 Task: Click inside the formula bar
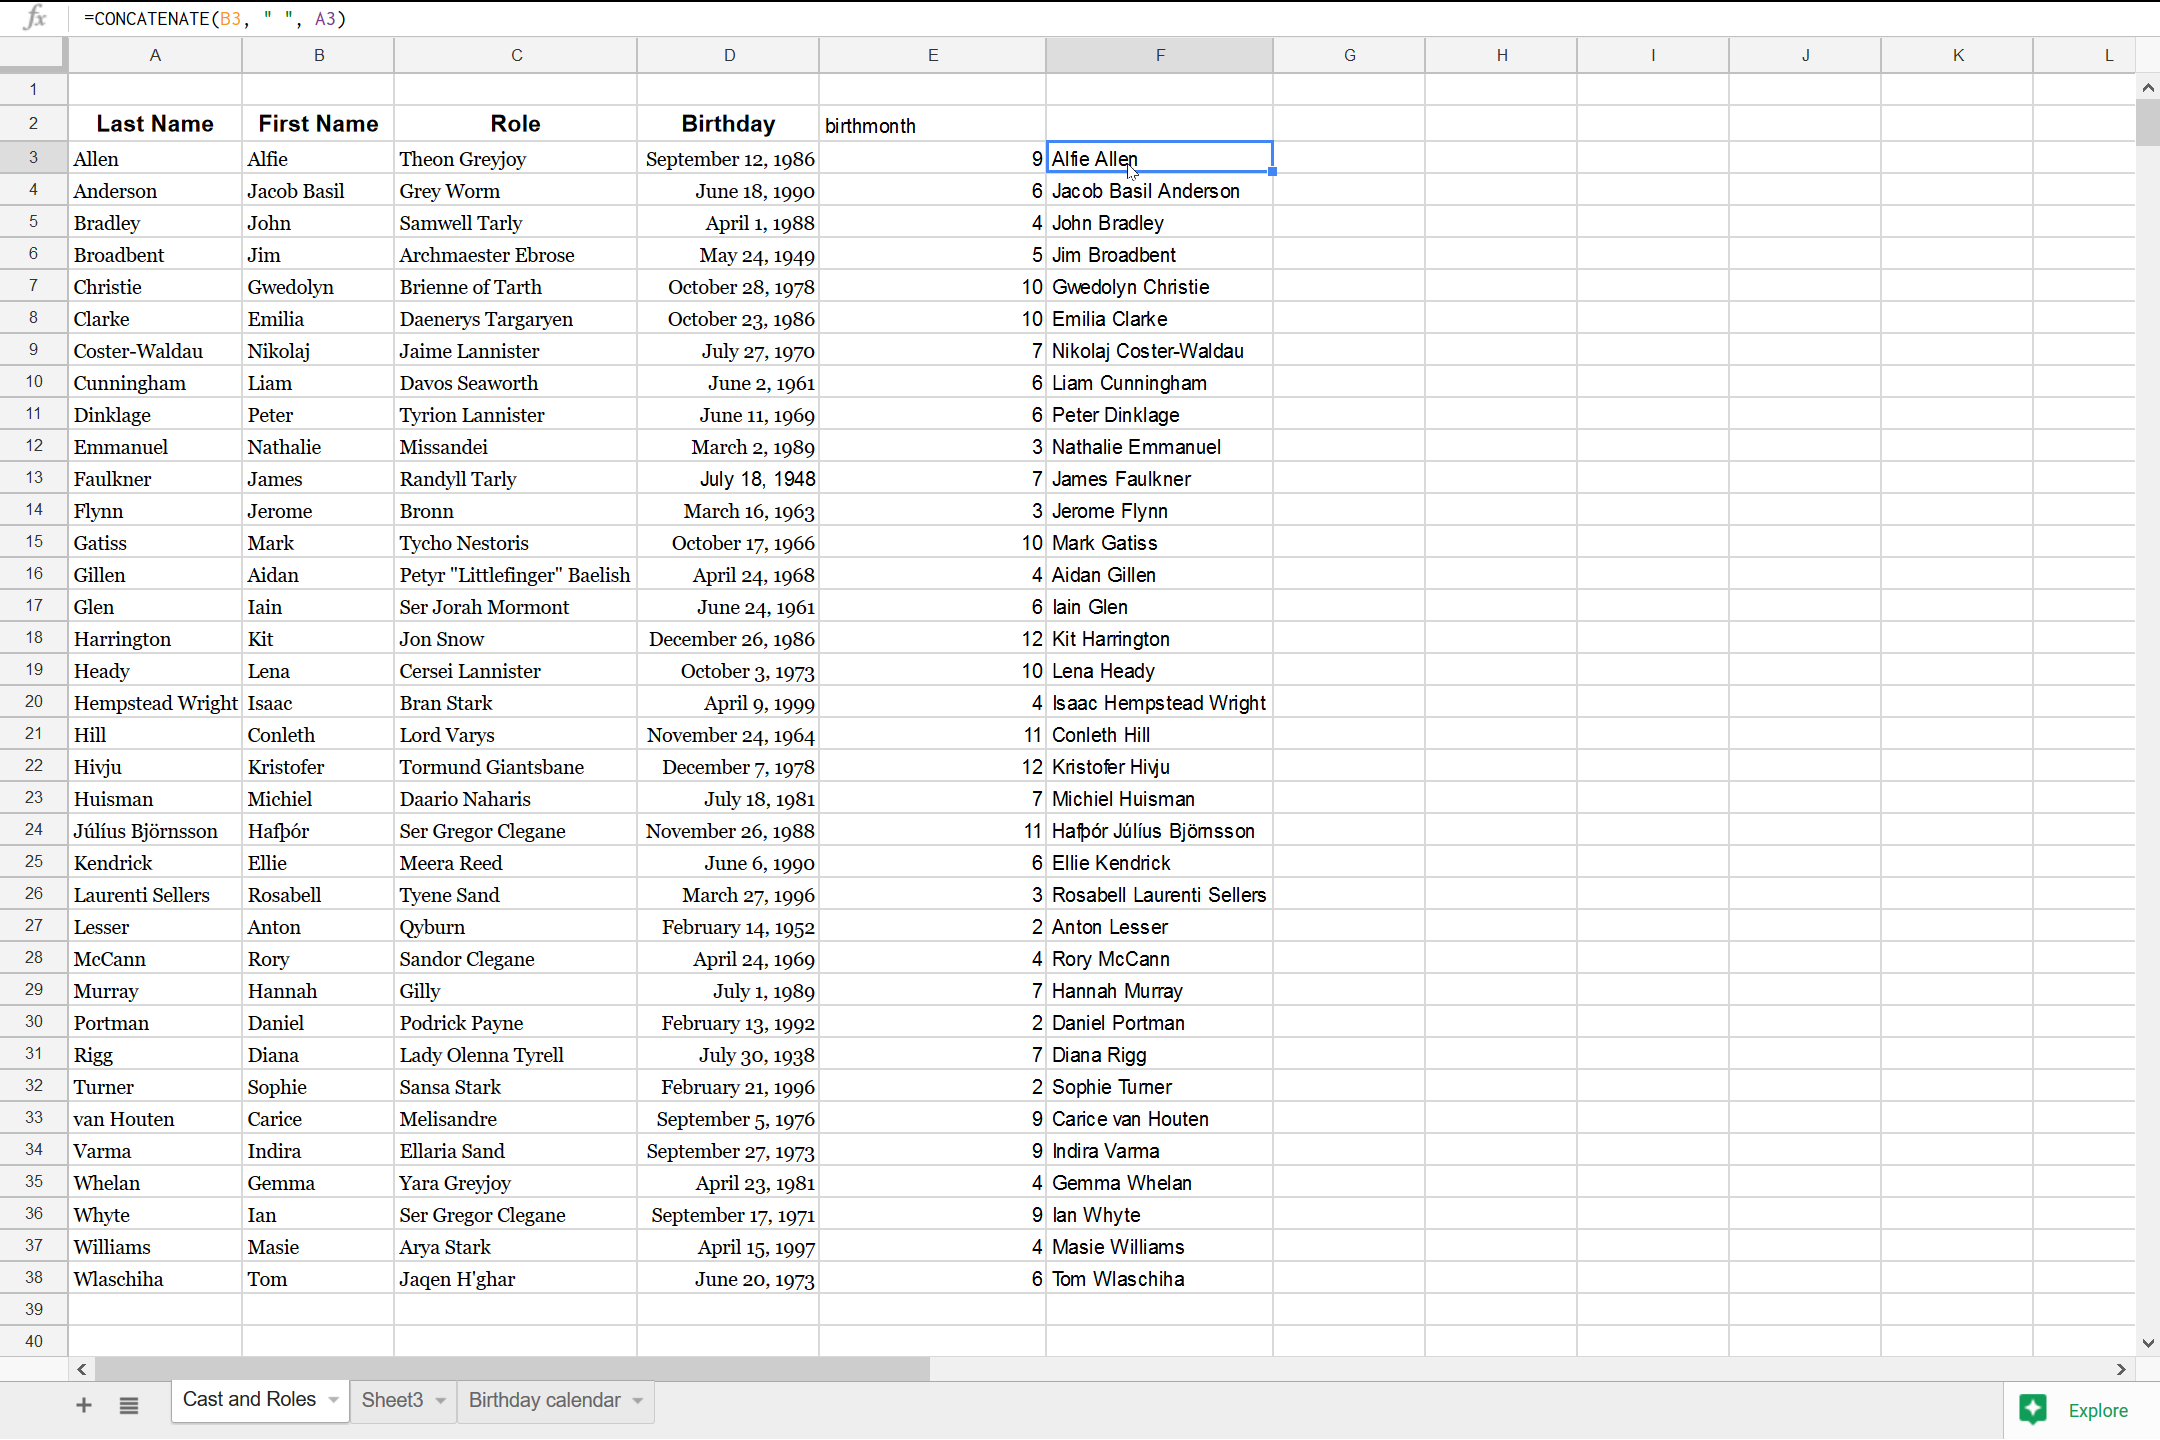click(x=400, y=18)
